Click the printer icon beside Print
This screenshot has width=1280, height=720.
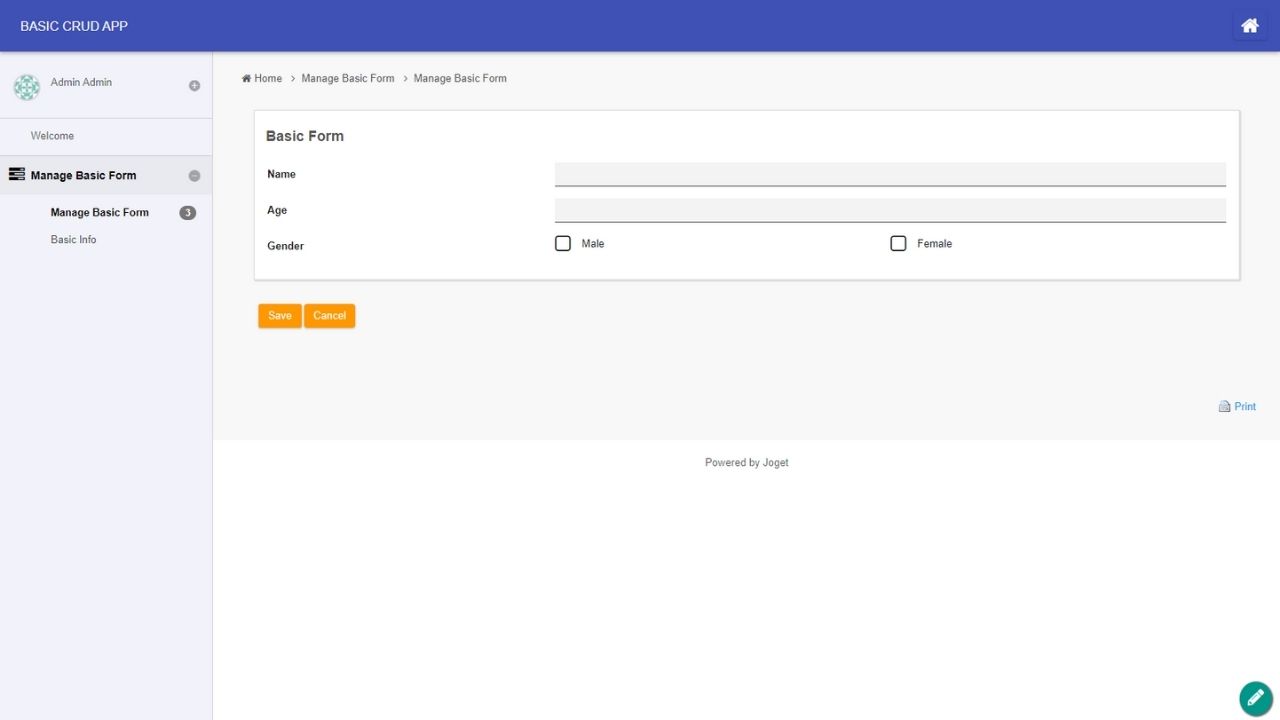point(1224,407)
